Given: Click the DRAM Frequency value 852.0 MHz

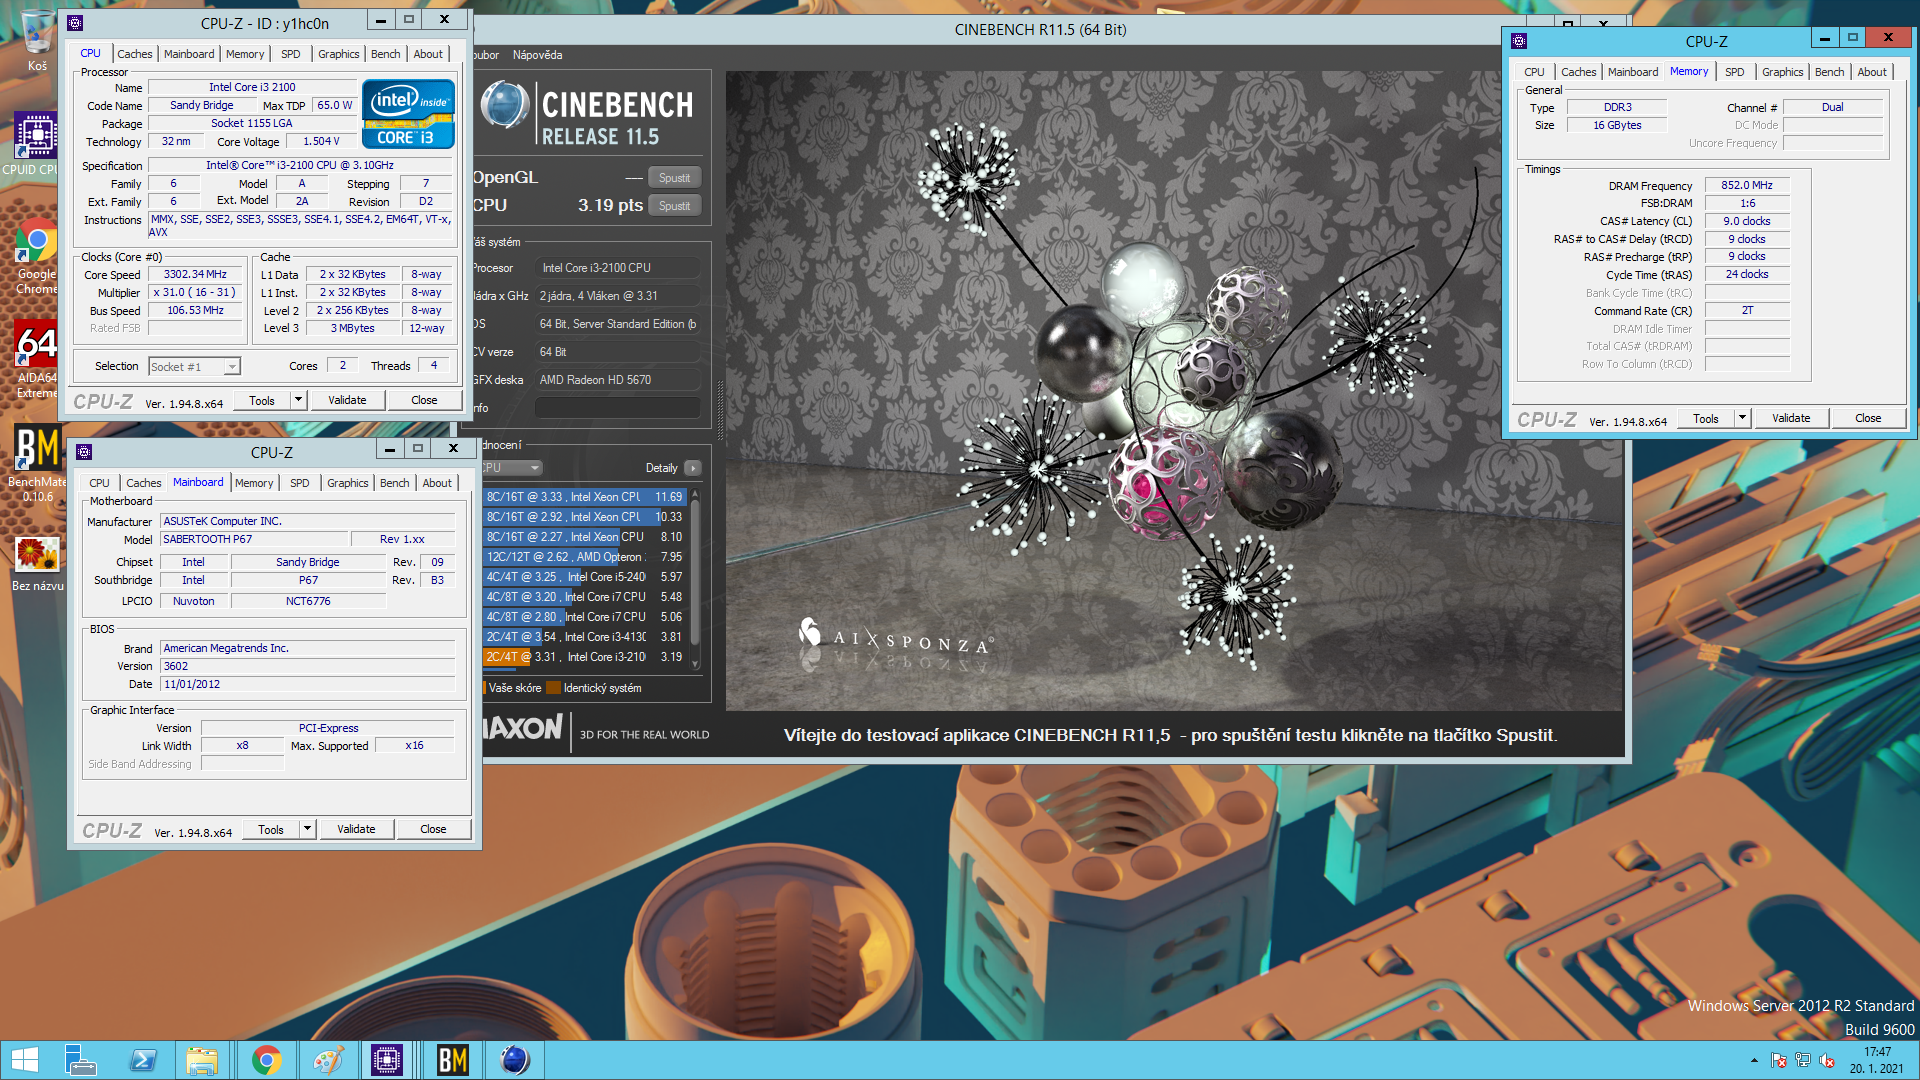Looking at the screenshot, I should 1747,186.
